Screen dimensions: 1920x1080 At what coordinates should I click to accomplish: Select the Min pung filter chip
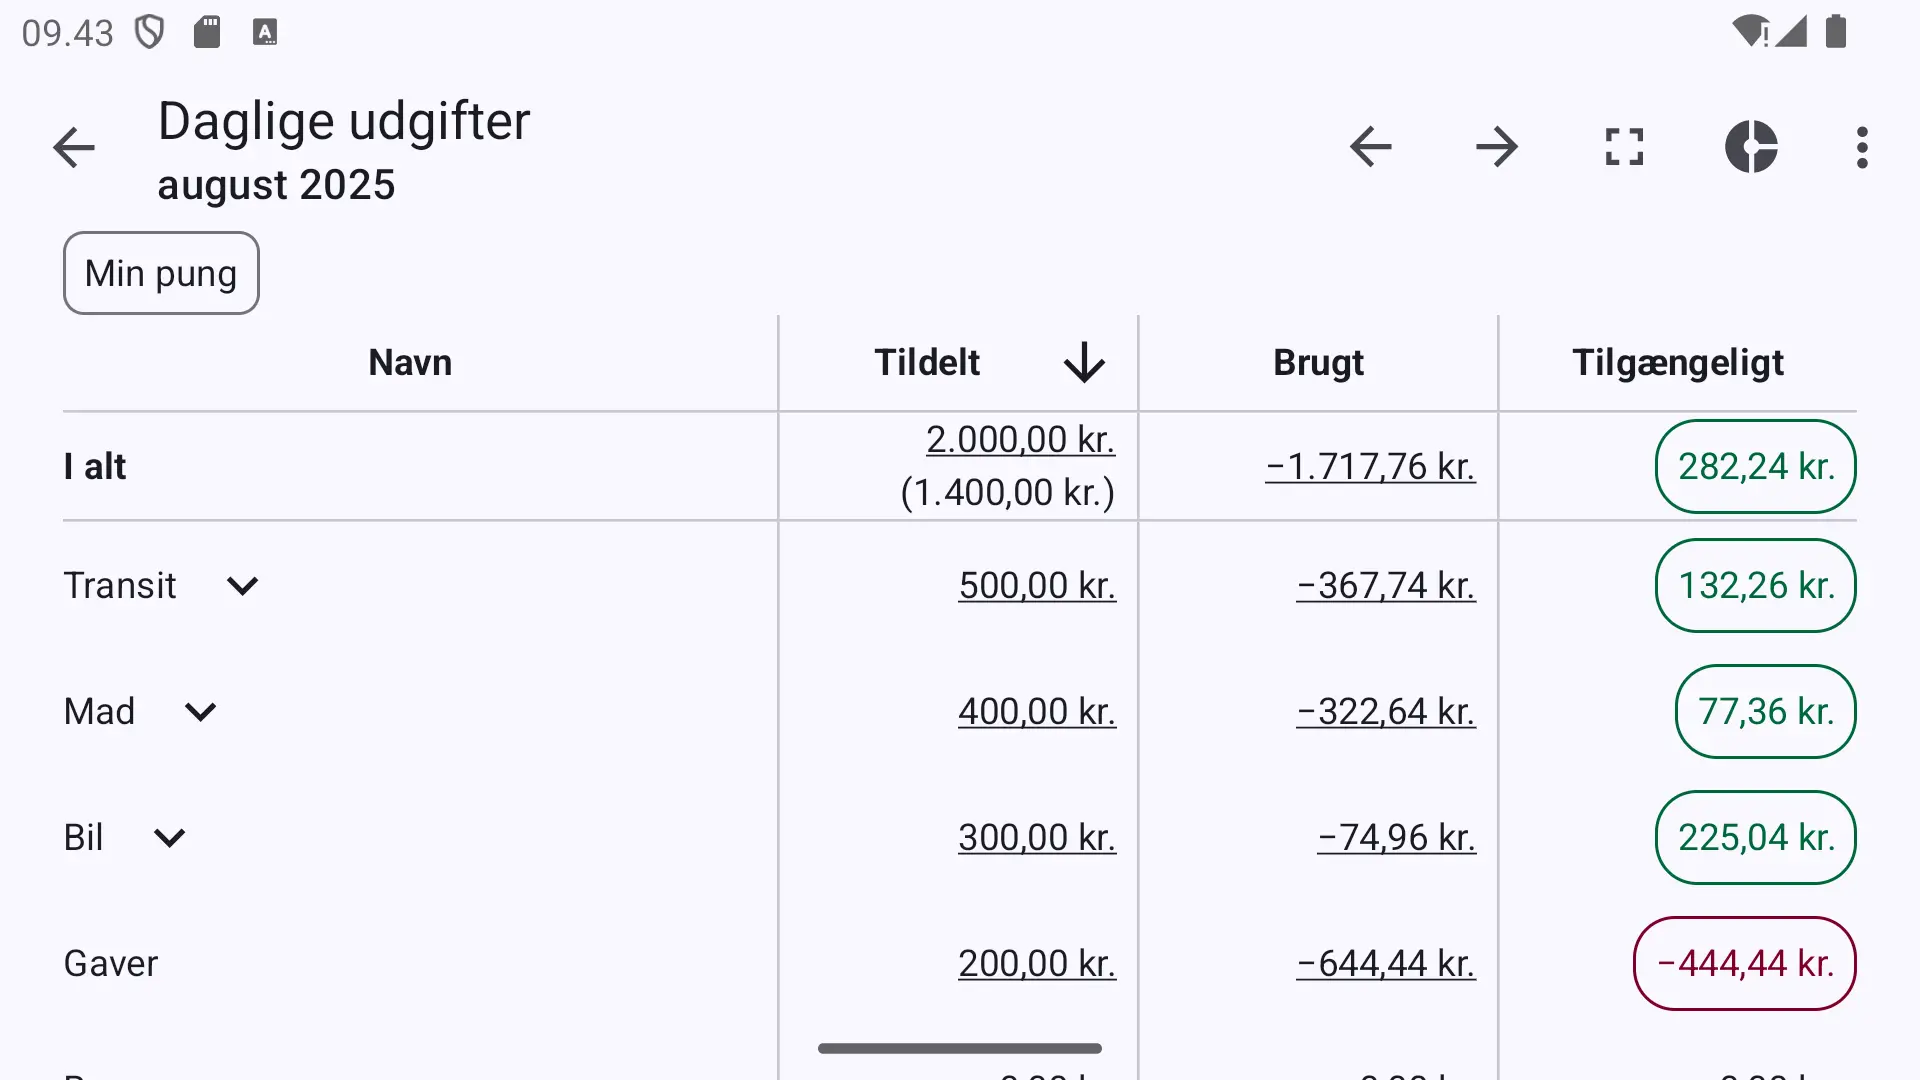[161, 273]
